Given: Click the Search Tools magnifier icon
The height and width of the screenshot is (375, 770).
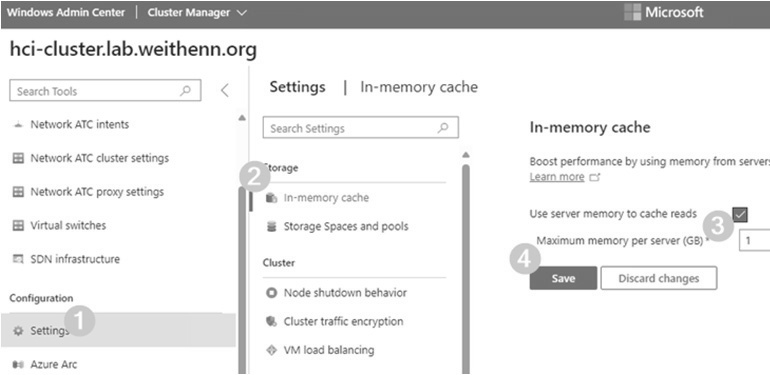Looking at the screenshot, I should [186, 91].
